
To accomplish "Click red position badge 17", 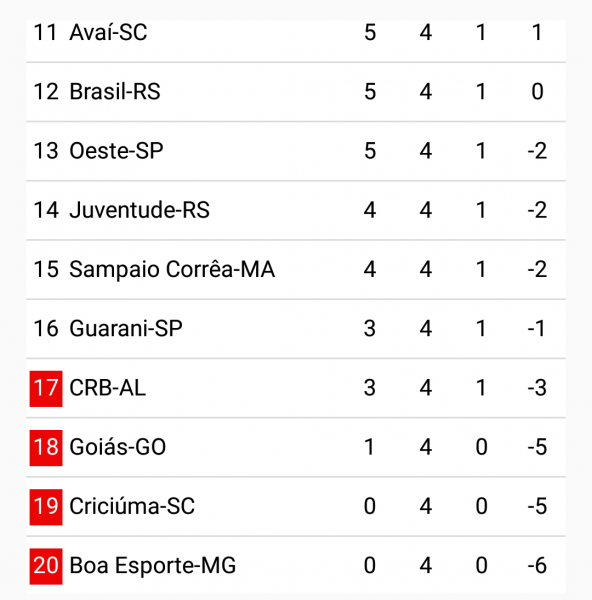I will (46, 388).
